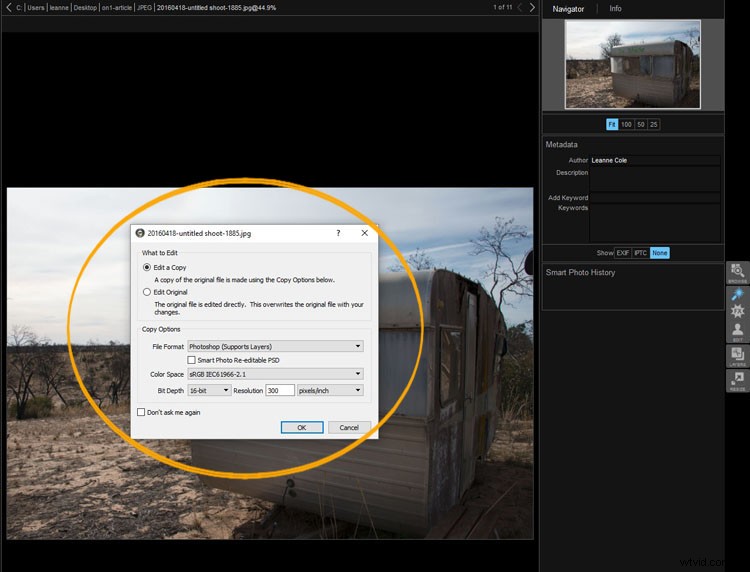Viewport: 750px width, 572px height.
Task: Set metadata display to None
Action: 660,253
